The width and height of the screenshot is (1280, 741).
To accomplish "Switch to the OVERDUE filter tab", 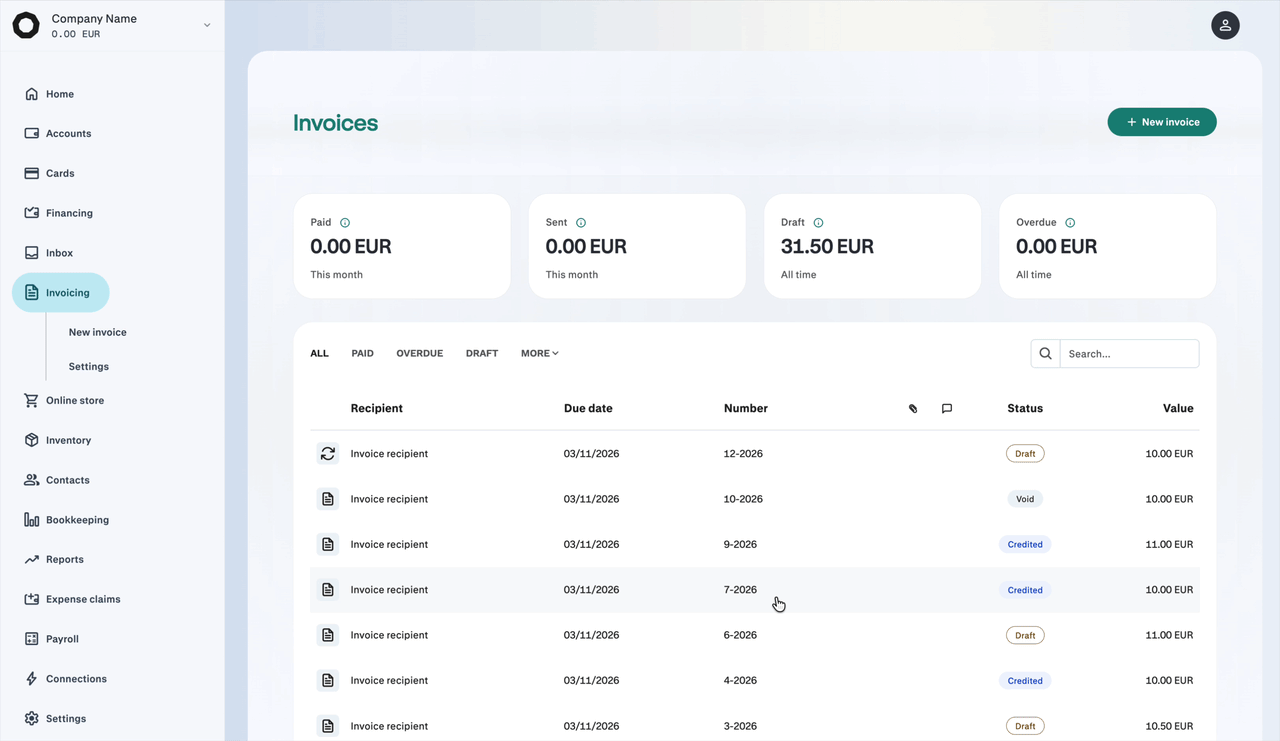I will 420,353.
